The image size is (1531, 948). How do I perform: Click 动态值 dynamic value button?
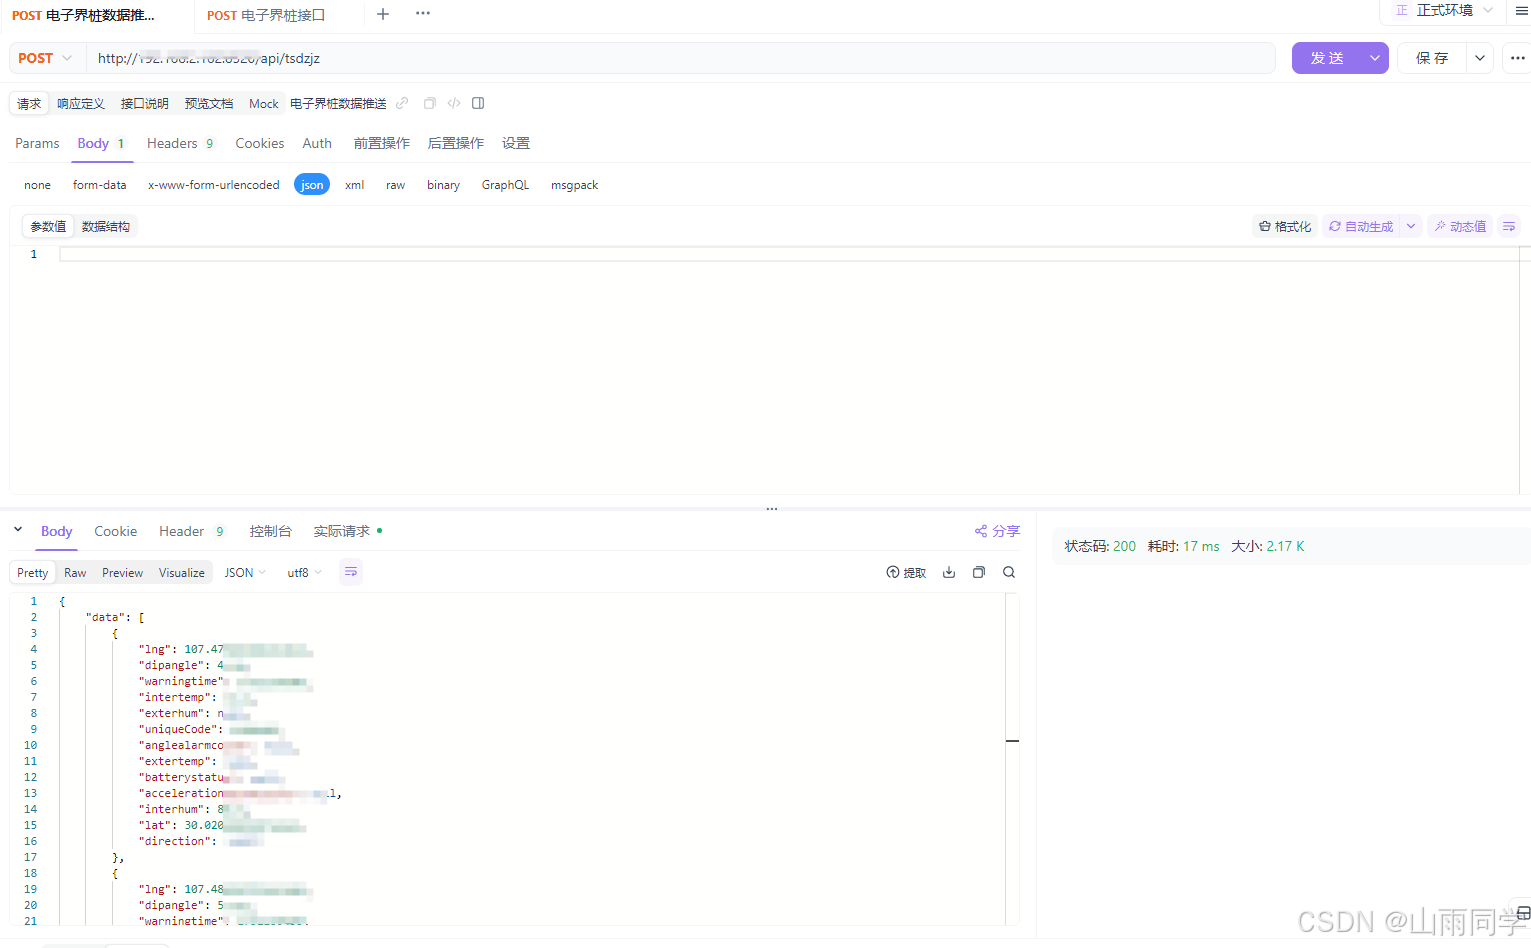[1460, 227]
